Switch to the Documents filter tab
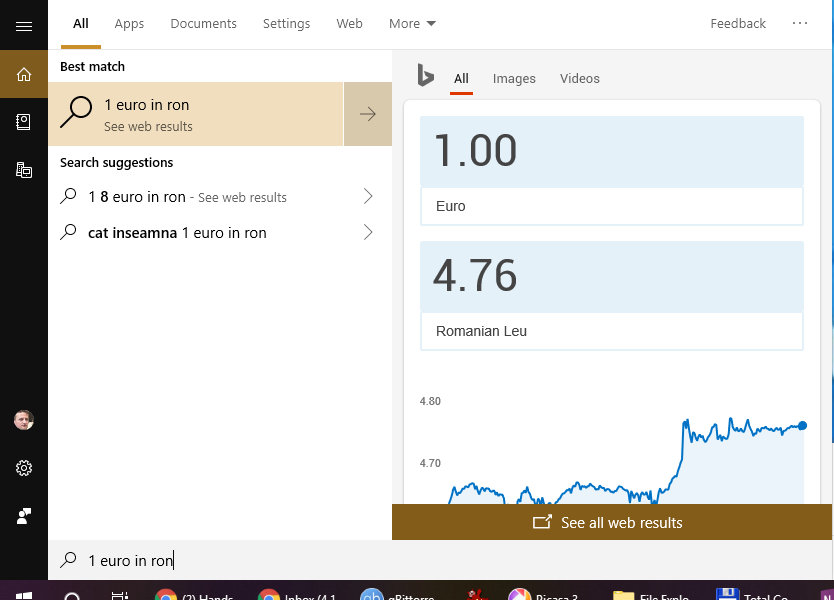 point(203,23)
